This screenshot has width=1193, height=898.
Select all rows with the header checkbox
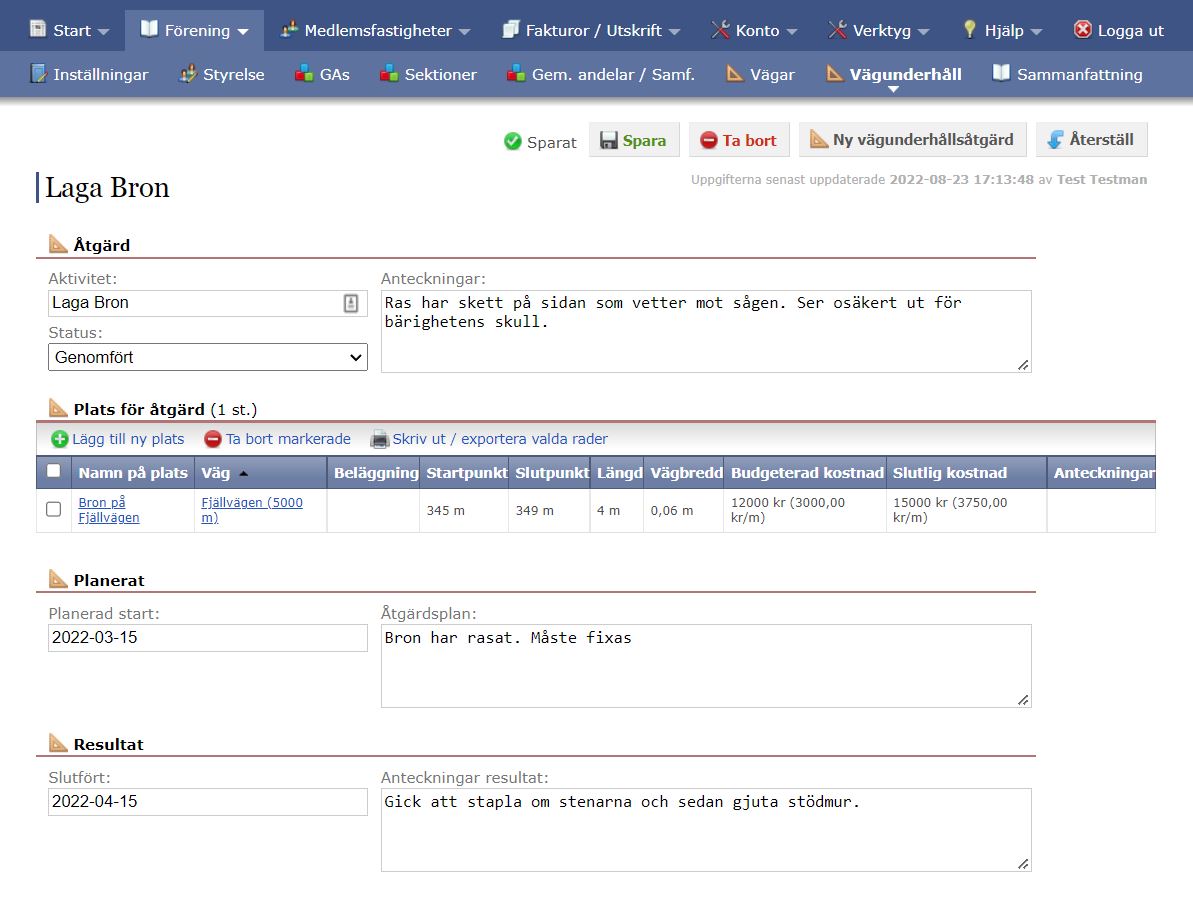point(54,472)
